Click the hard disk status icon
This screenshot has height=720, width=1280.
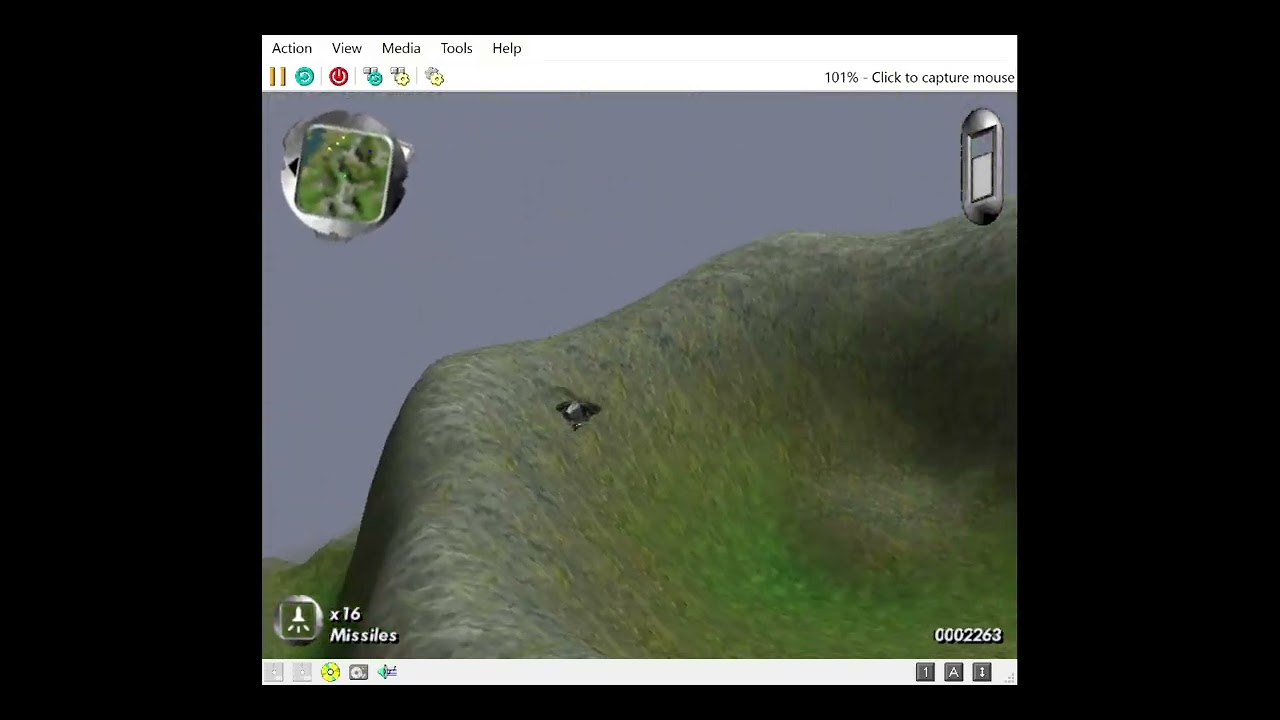point(358,672)
